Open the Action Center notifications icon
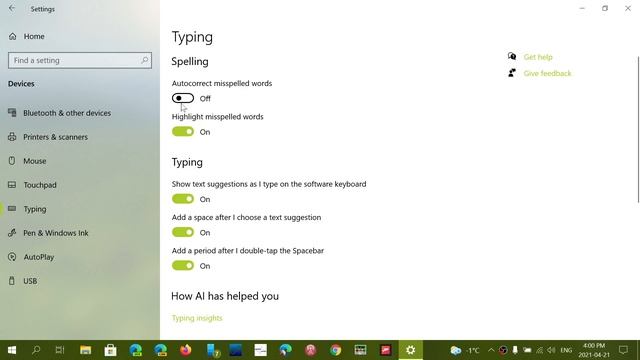The image size is (640, 360). 623,350
